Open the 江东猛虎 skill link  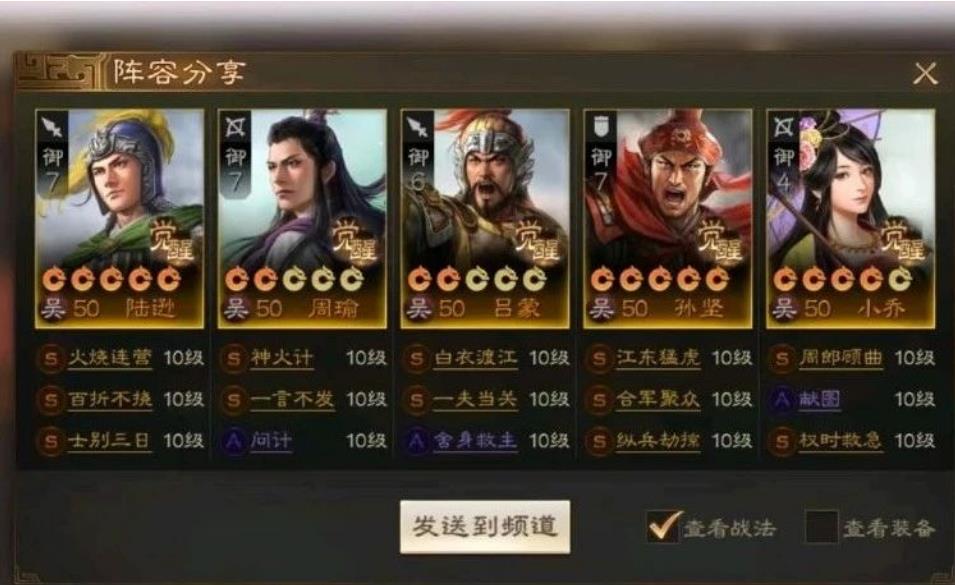[658, 358]
